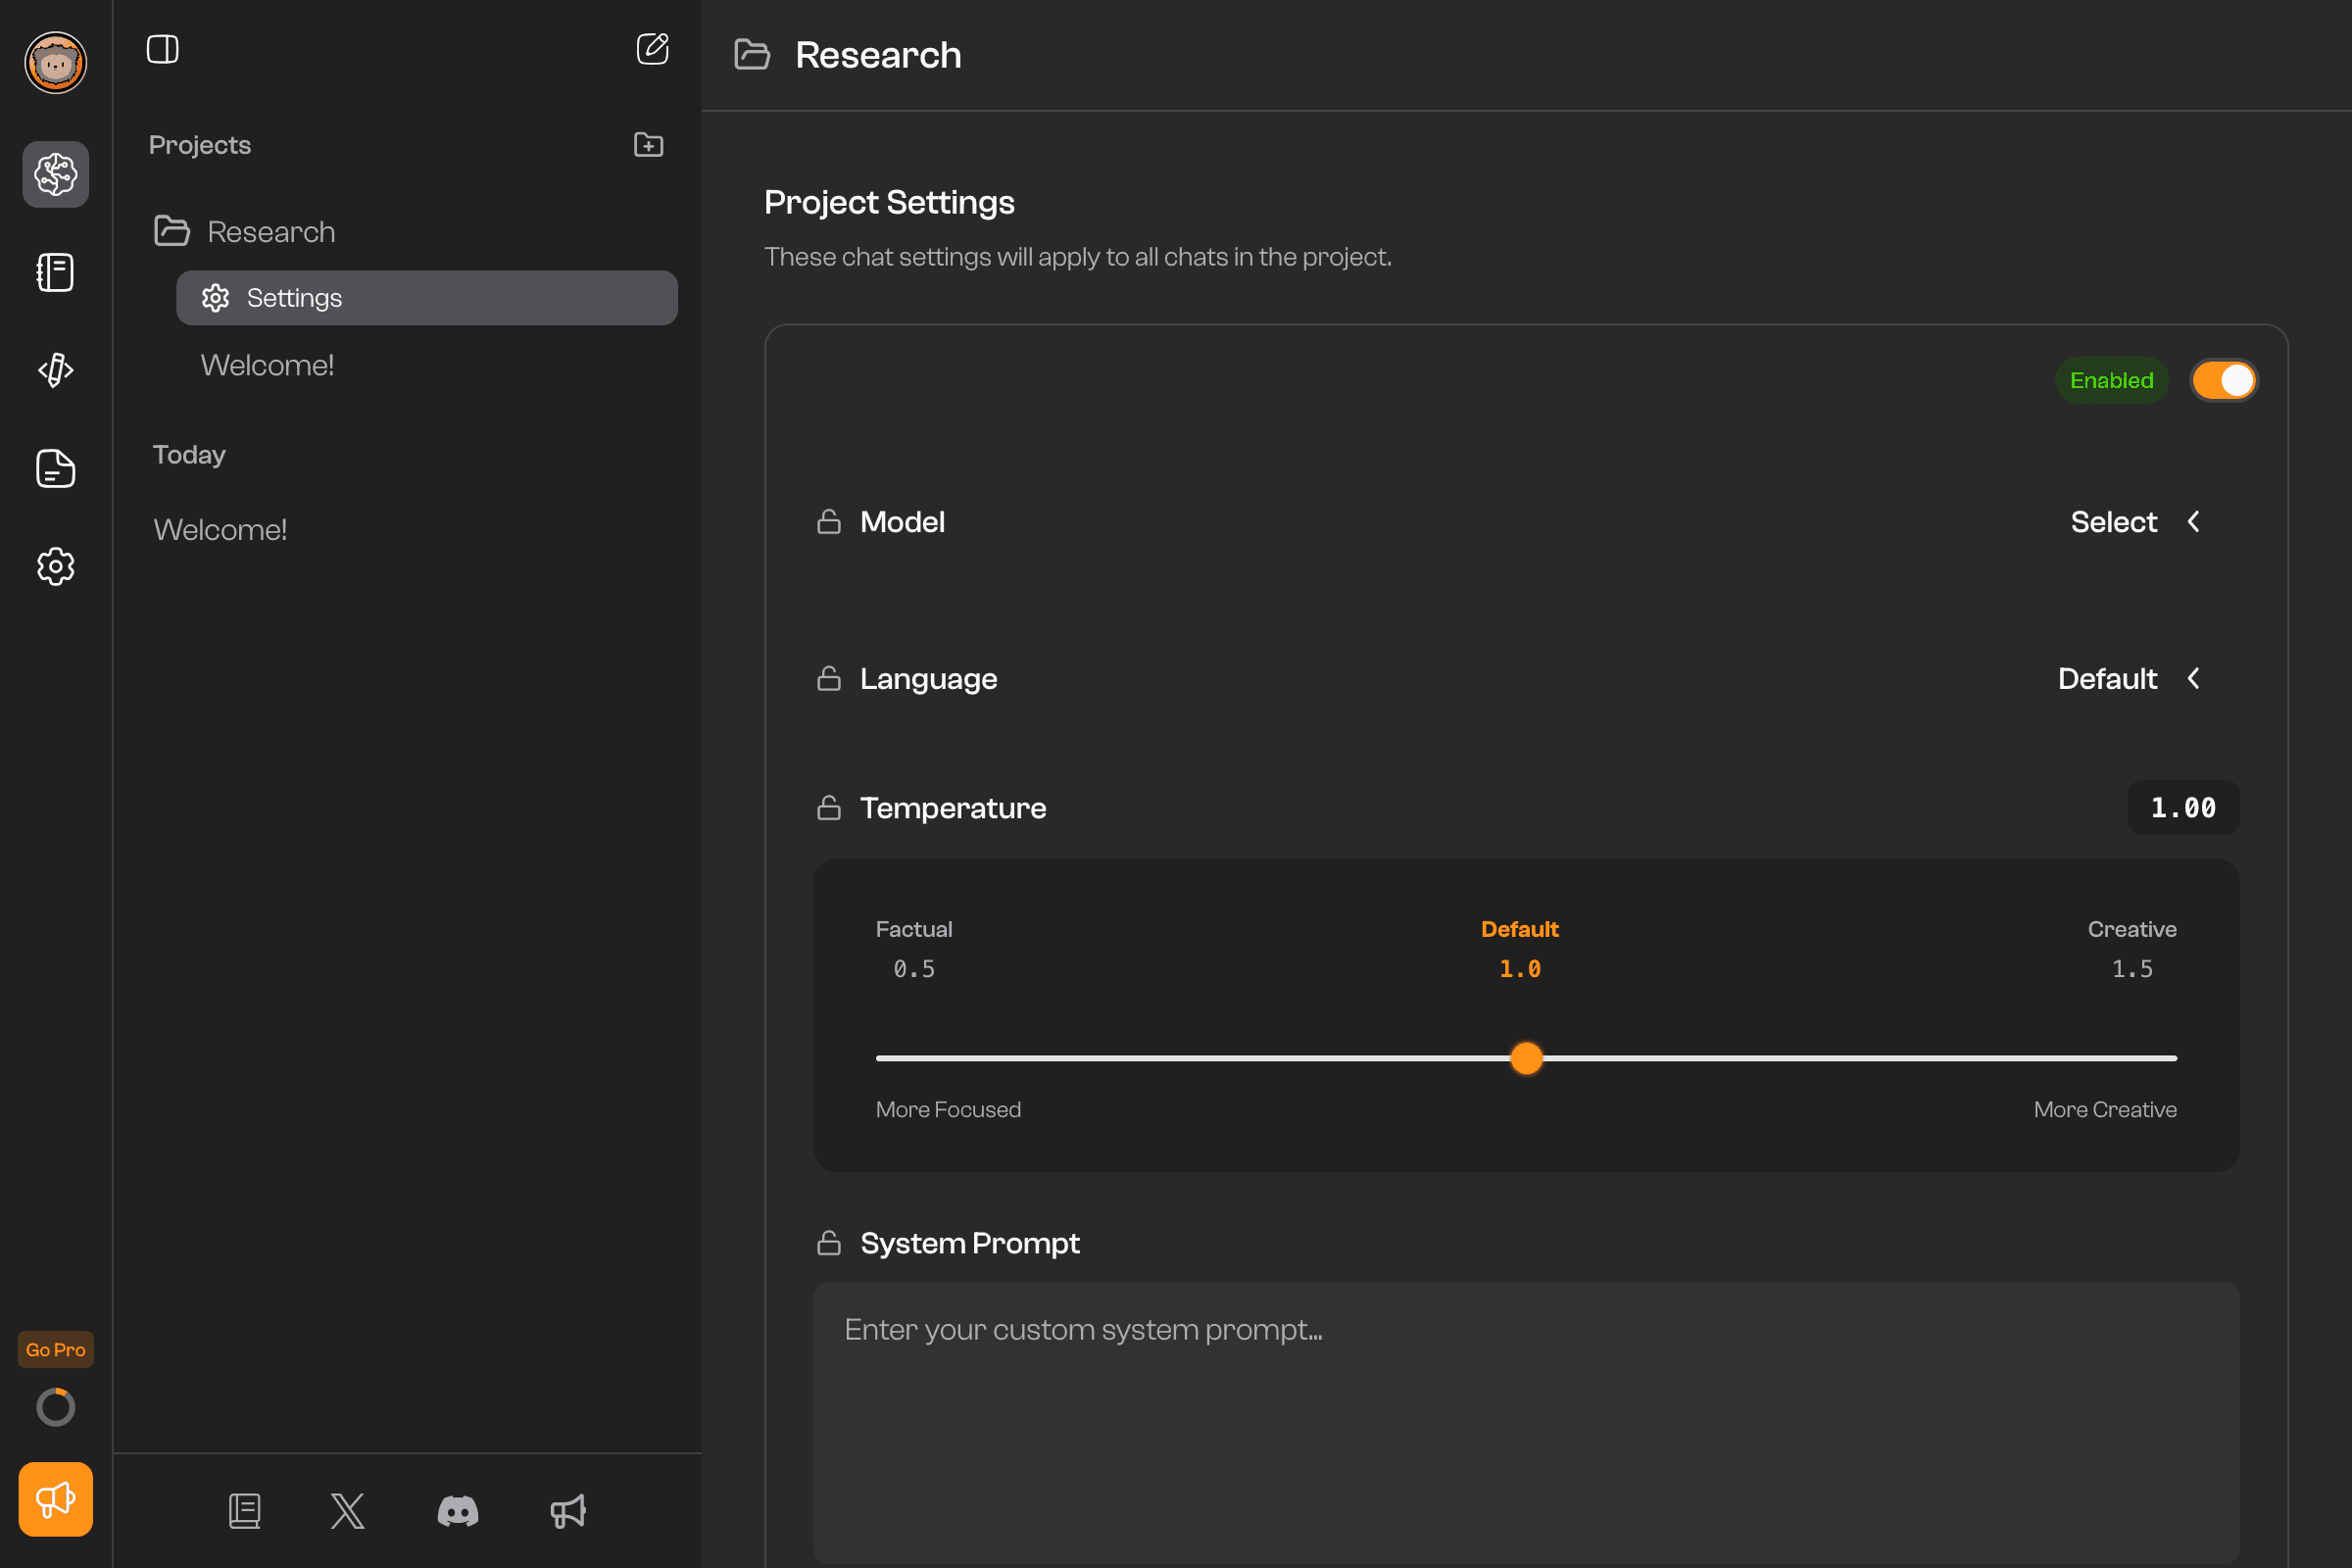Select Settings under Research project
This screenshot has width=2352, height=1568.
click(427, 298)
